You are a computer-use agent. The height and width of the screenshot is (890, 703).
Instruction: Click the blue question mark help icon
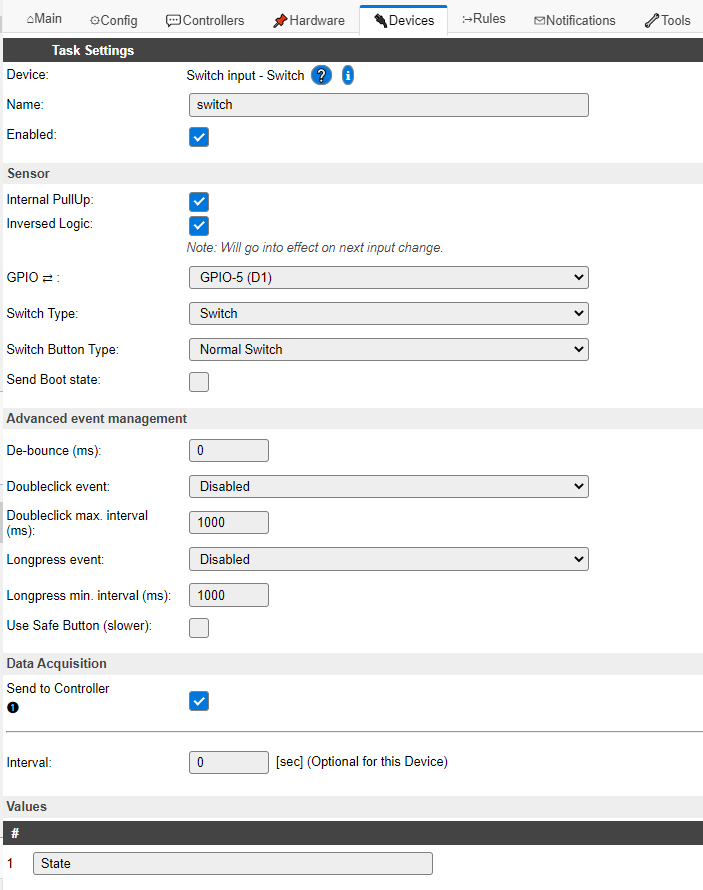(321, 76)
